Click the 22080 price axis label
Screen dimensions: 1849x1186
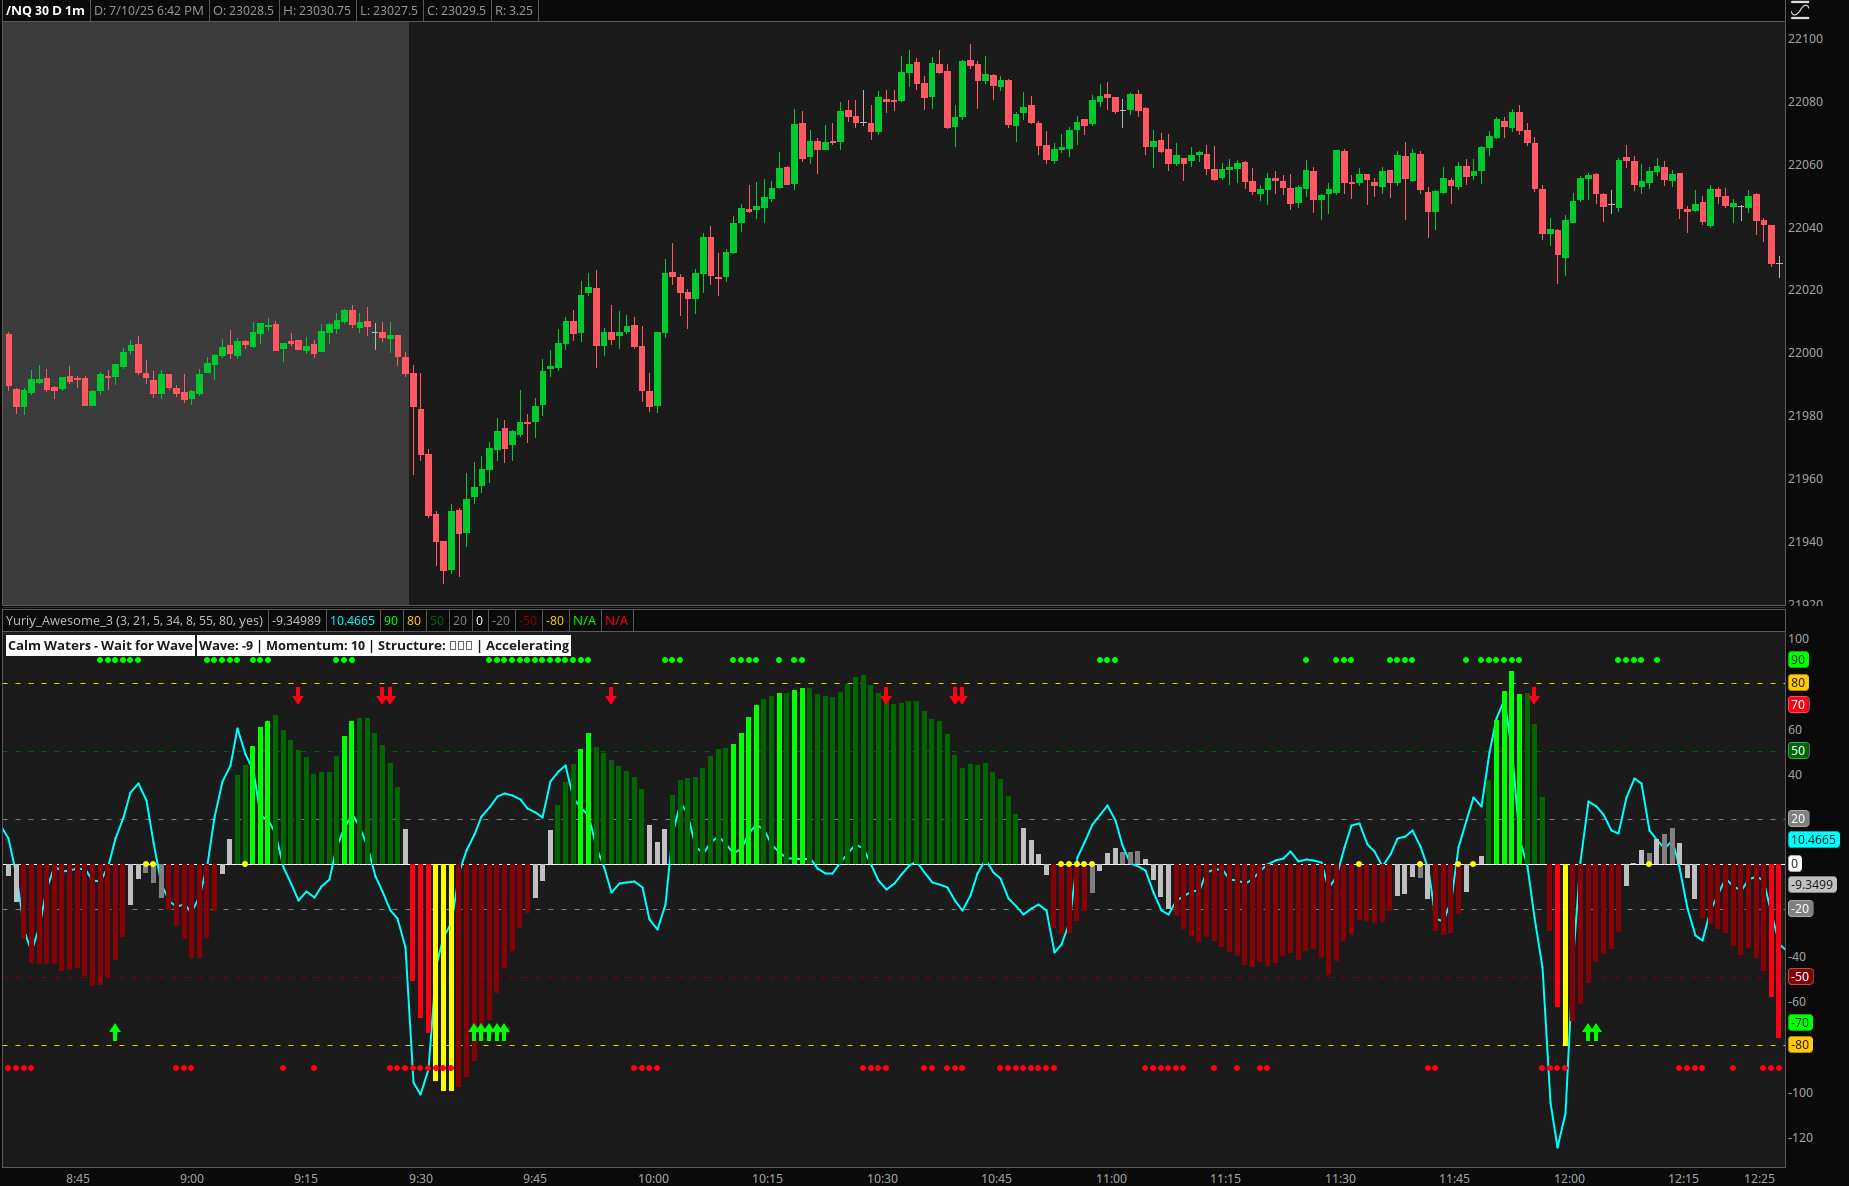1805,102
